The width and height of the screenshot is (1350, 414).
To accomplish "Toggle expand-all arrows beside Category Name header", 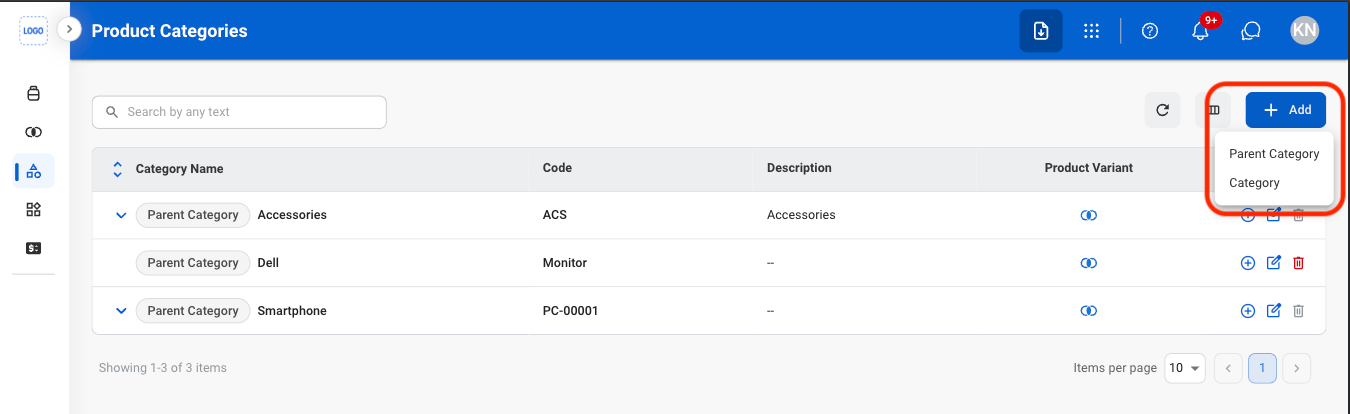I will 117,168.
